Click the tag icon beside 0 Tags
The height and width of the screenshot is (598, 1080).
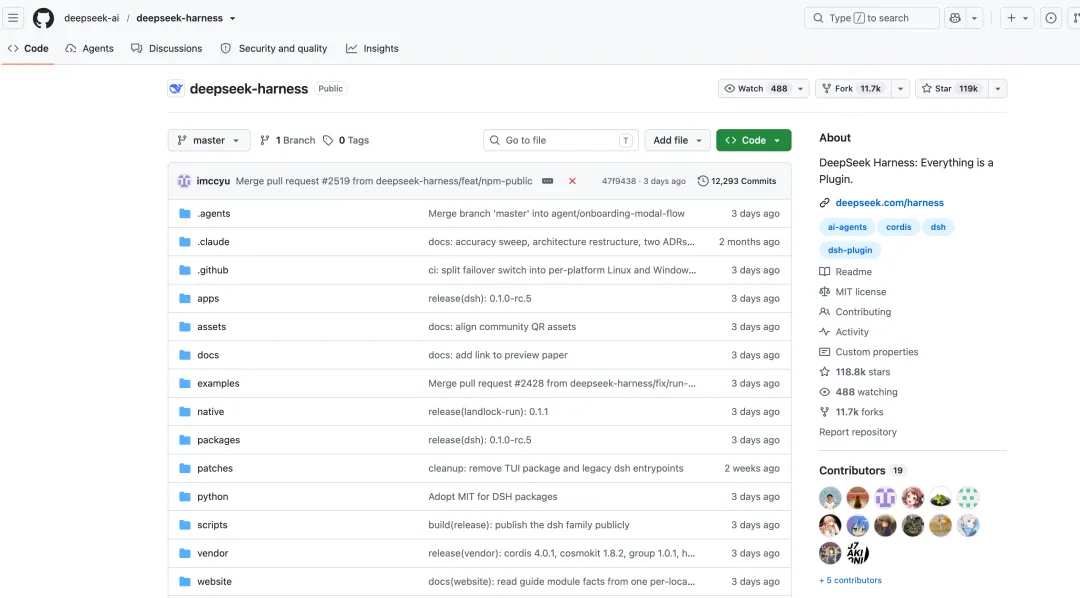click(328, 140)
